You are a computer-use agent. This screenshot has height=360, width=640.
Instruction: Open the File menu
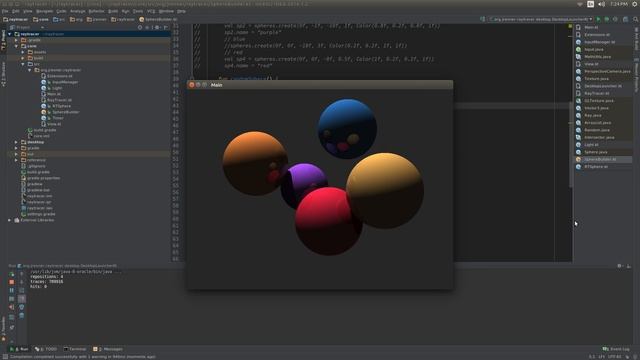(x=5, y=11)
